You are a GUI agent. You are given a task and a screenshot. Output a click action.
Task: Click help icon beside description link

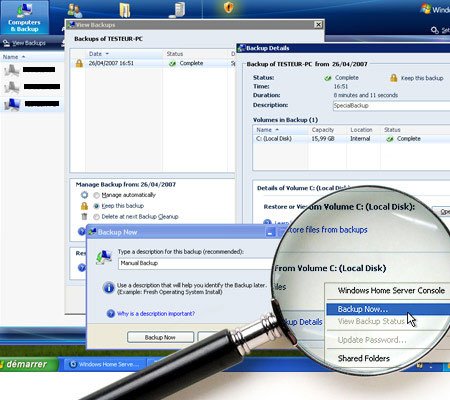coord(111,314)
